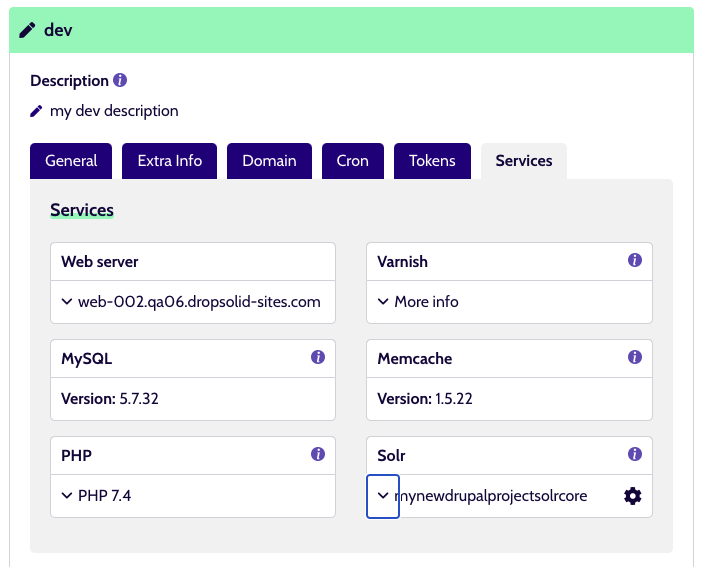
Task: Click the pencil icon beside dev title
Action: point(27,30)
